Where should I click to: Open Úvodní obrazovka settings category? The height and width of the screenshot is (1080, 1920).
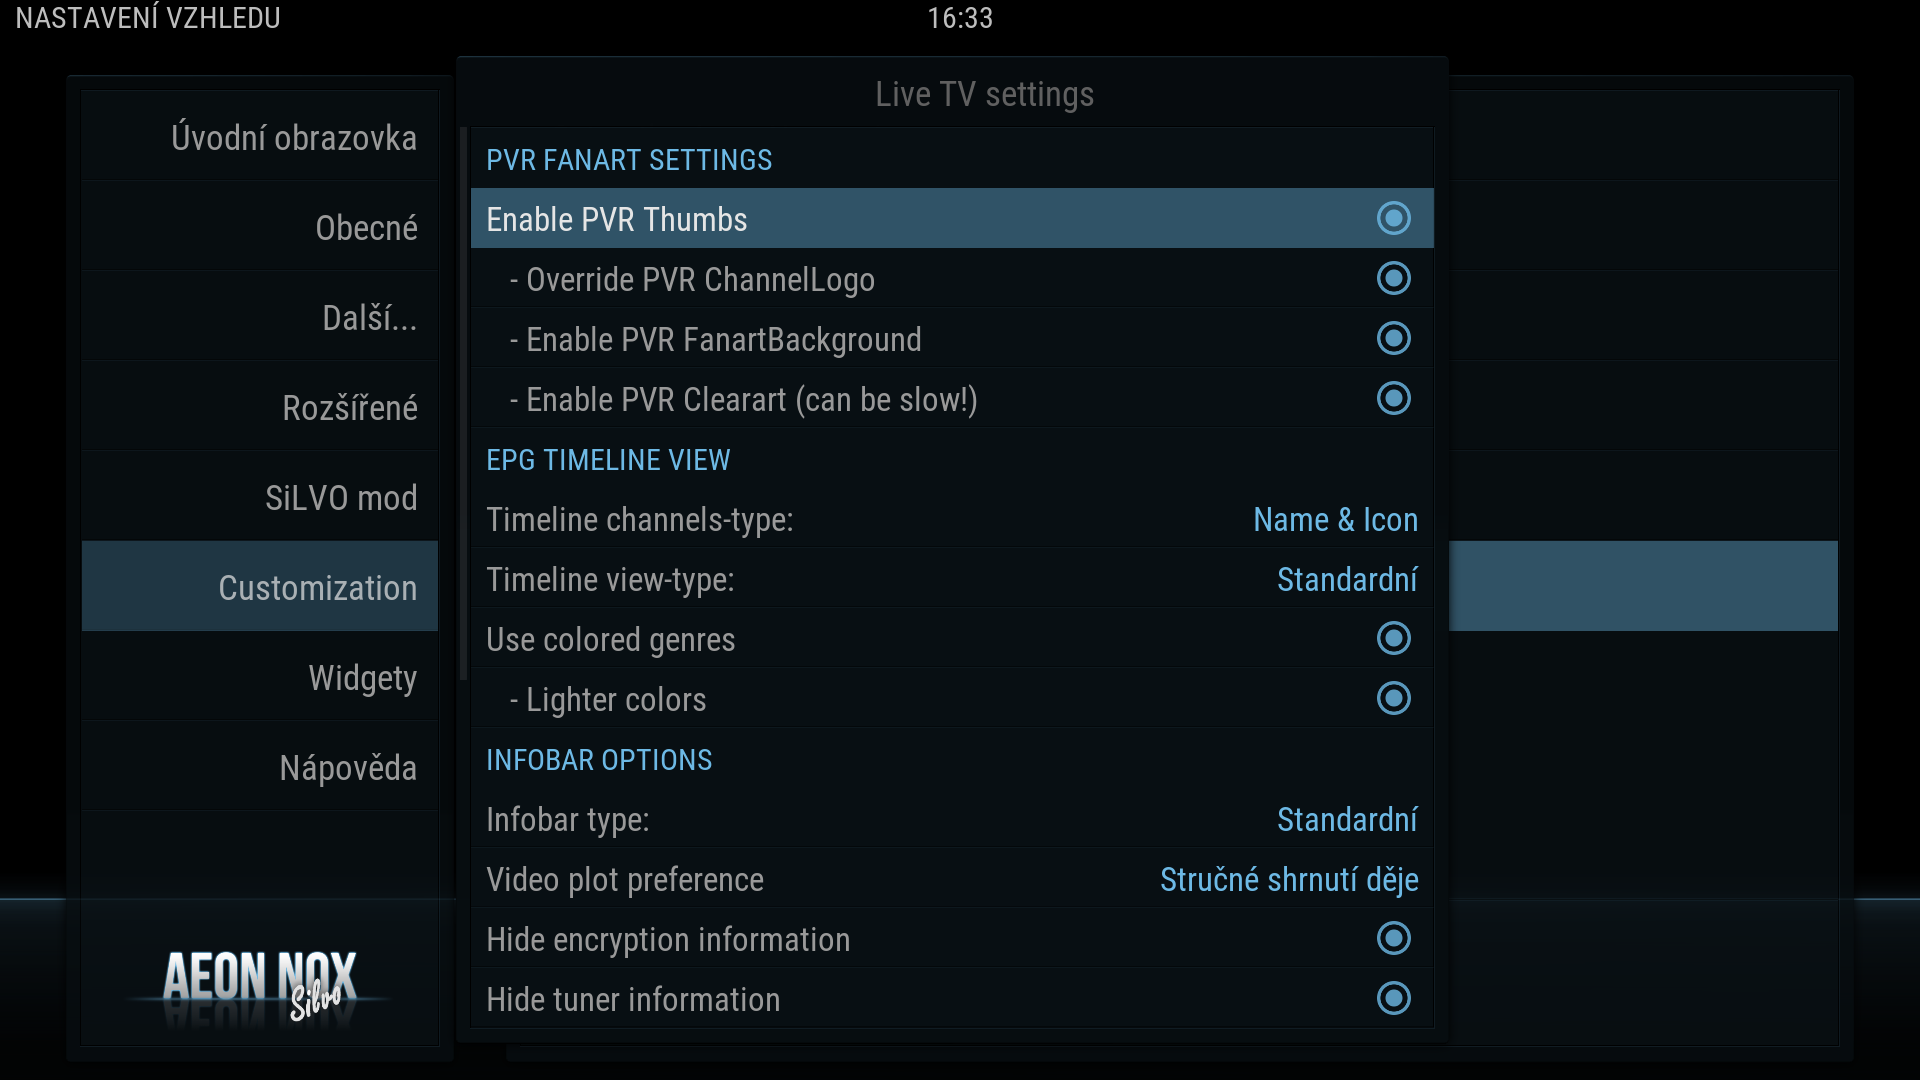(x=293, y=138)
